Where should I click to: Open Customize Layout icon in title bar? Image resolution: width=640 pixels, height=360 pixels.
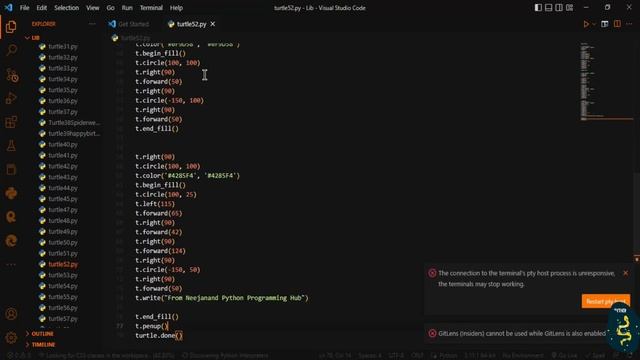[x=569, y=8]
